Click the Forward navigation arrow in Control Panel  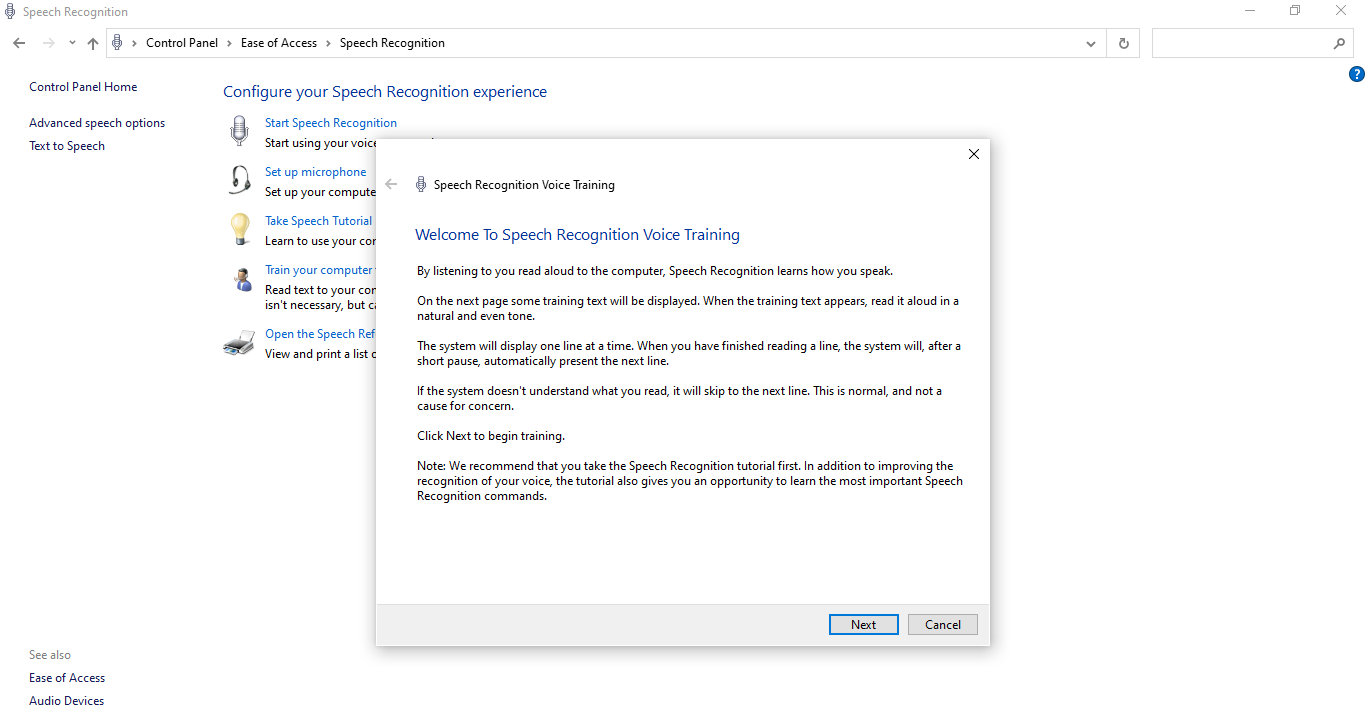click(48, 43)
